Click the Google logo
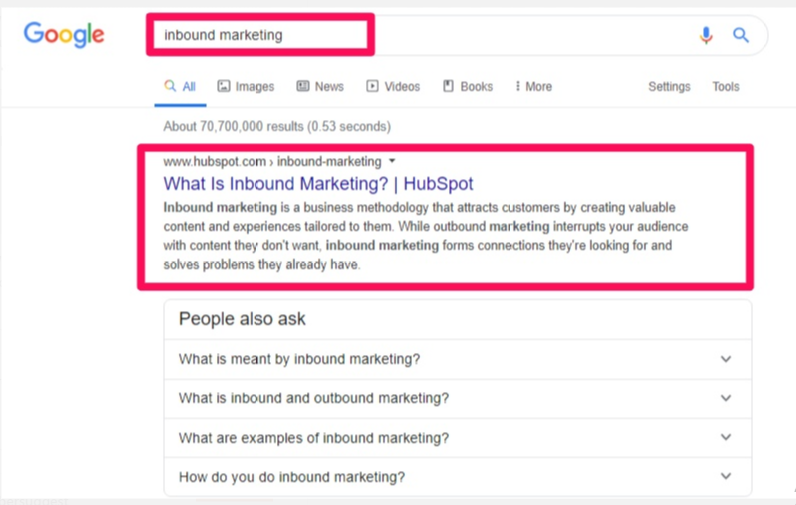Image resolution: width=796 pixels, height=505 pixels. pyautogui.click(x=64, y=35)
